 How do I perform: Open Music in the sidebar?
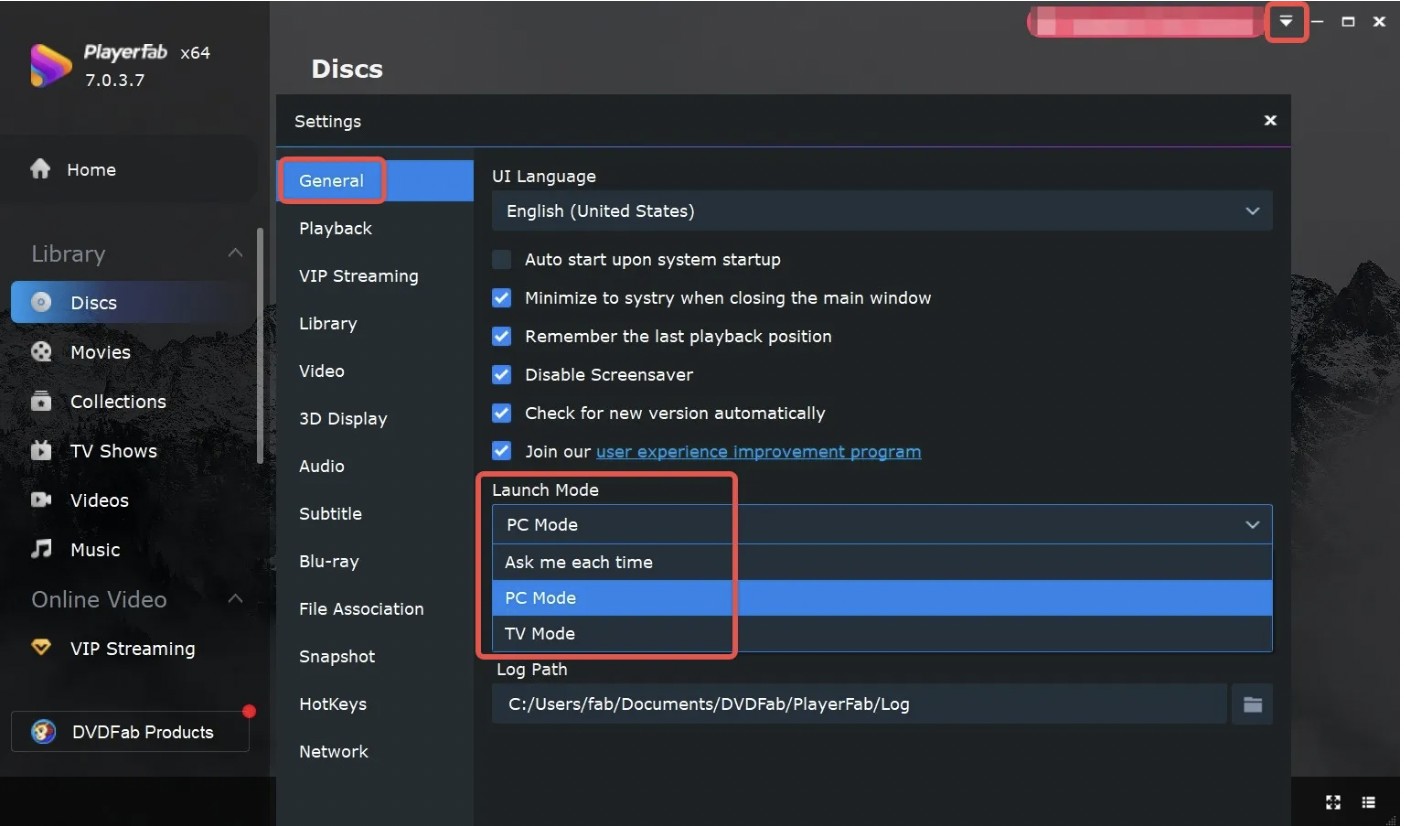pyautogui.click(x=95, y=550)
